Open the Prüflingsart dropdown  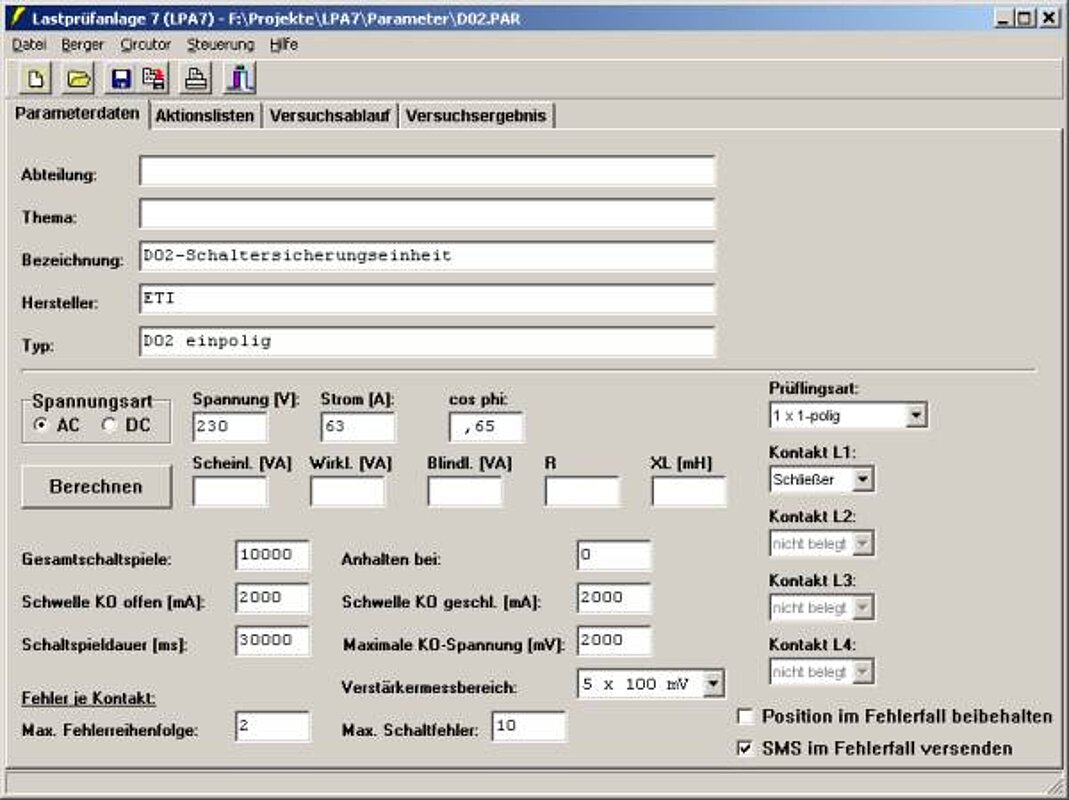[916, 415]
